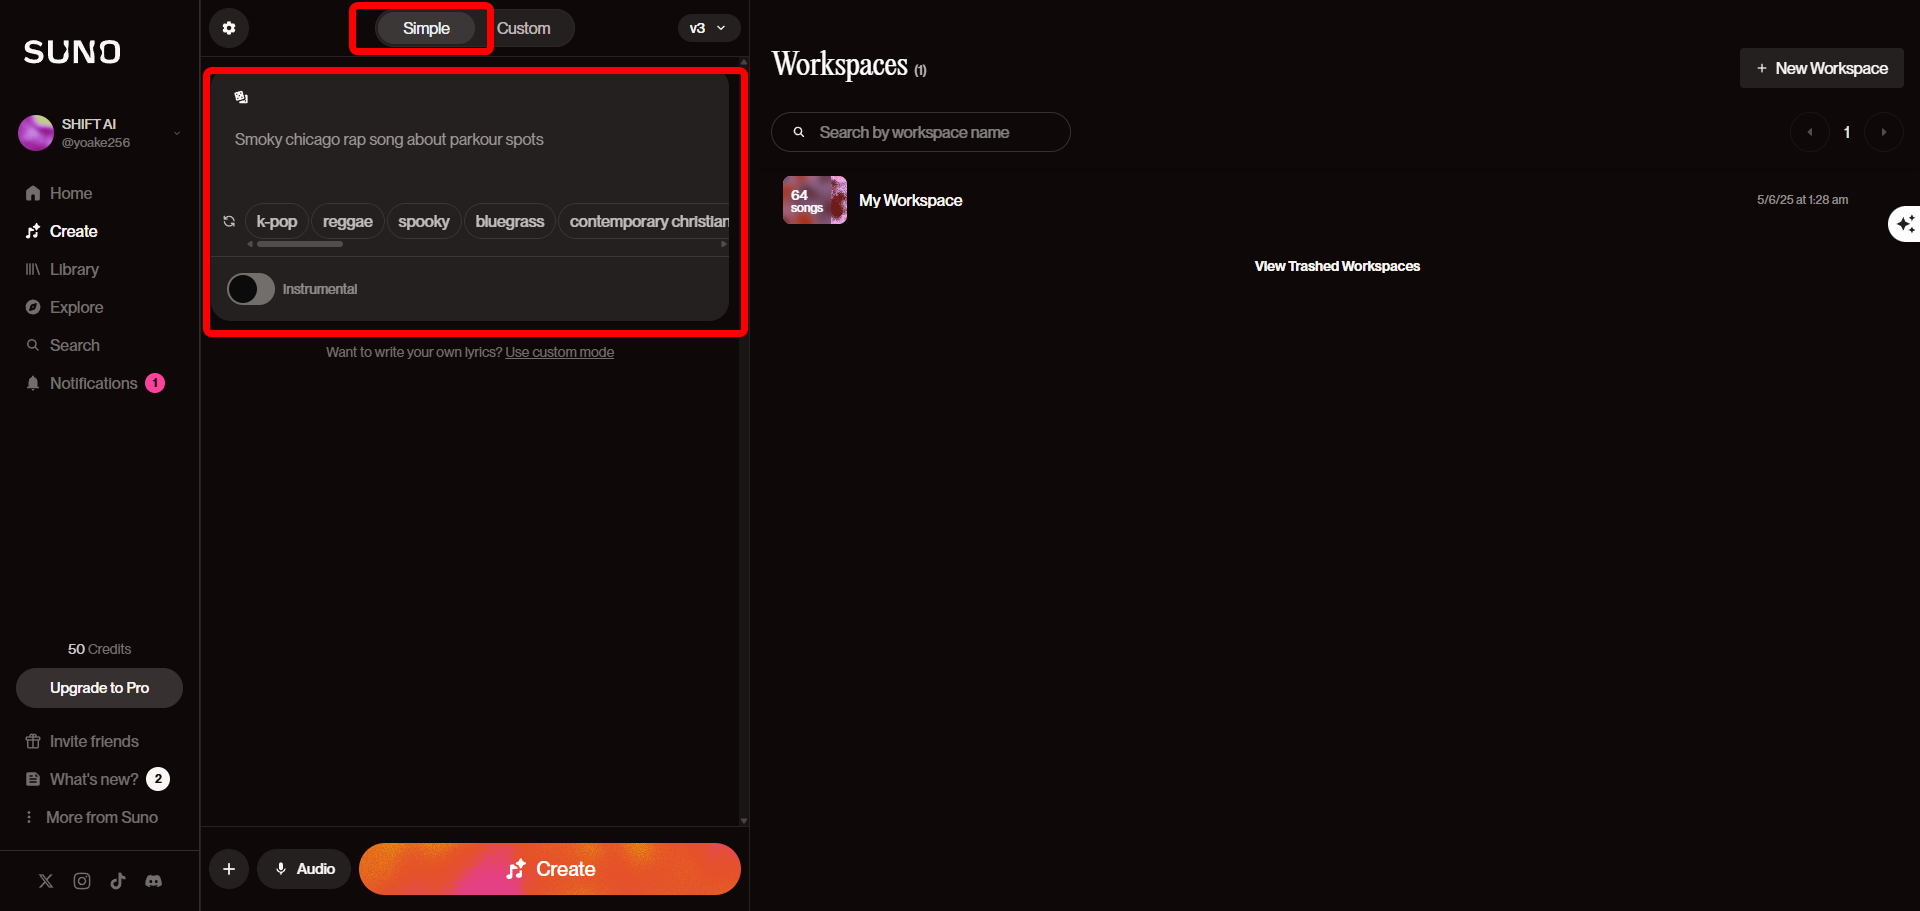Expand the v3 model version dropdown
1920x911 pixels.
pyautogui.click(x=708, y=28)
